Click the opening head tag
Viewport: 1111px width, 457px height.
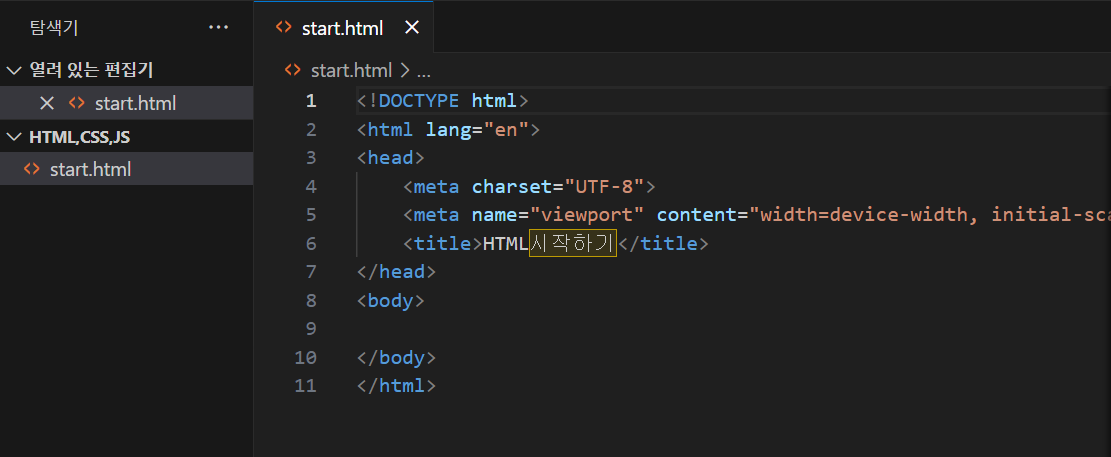coord(390,158)
